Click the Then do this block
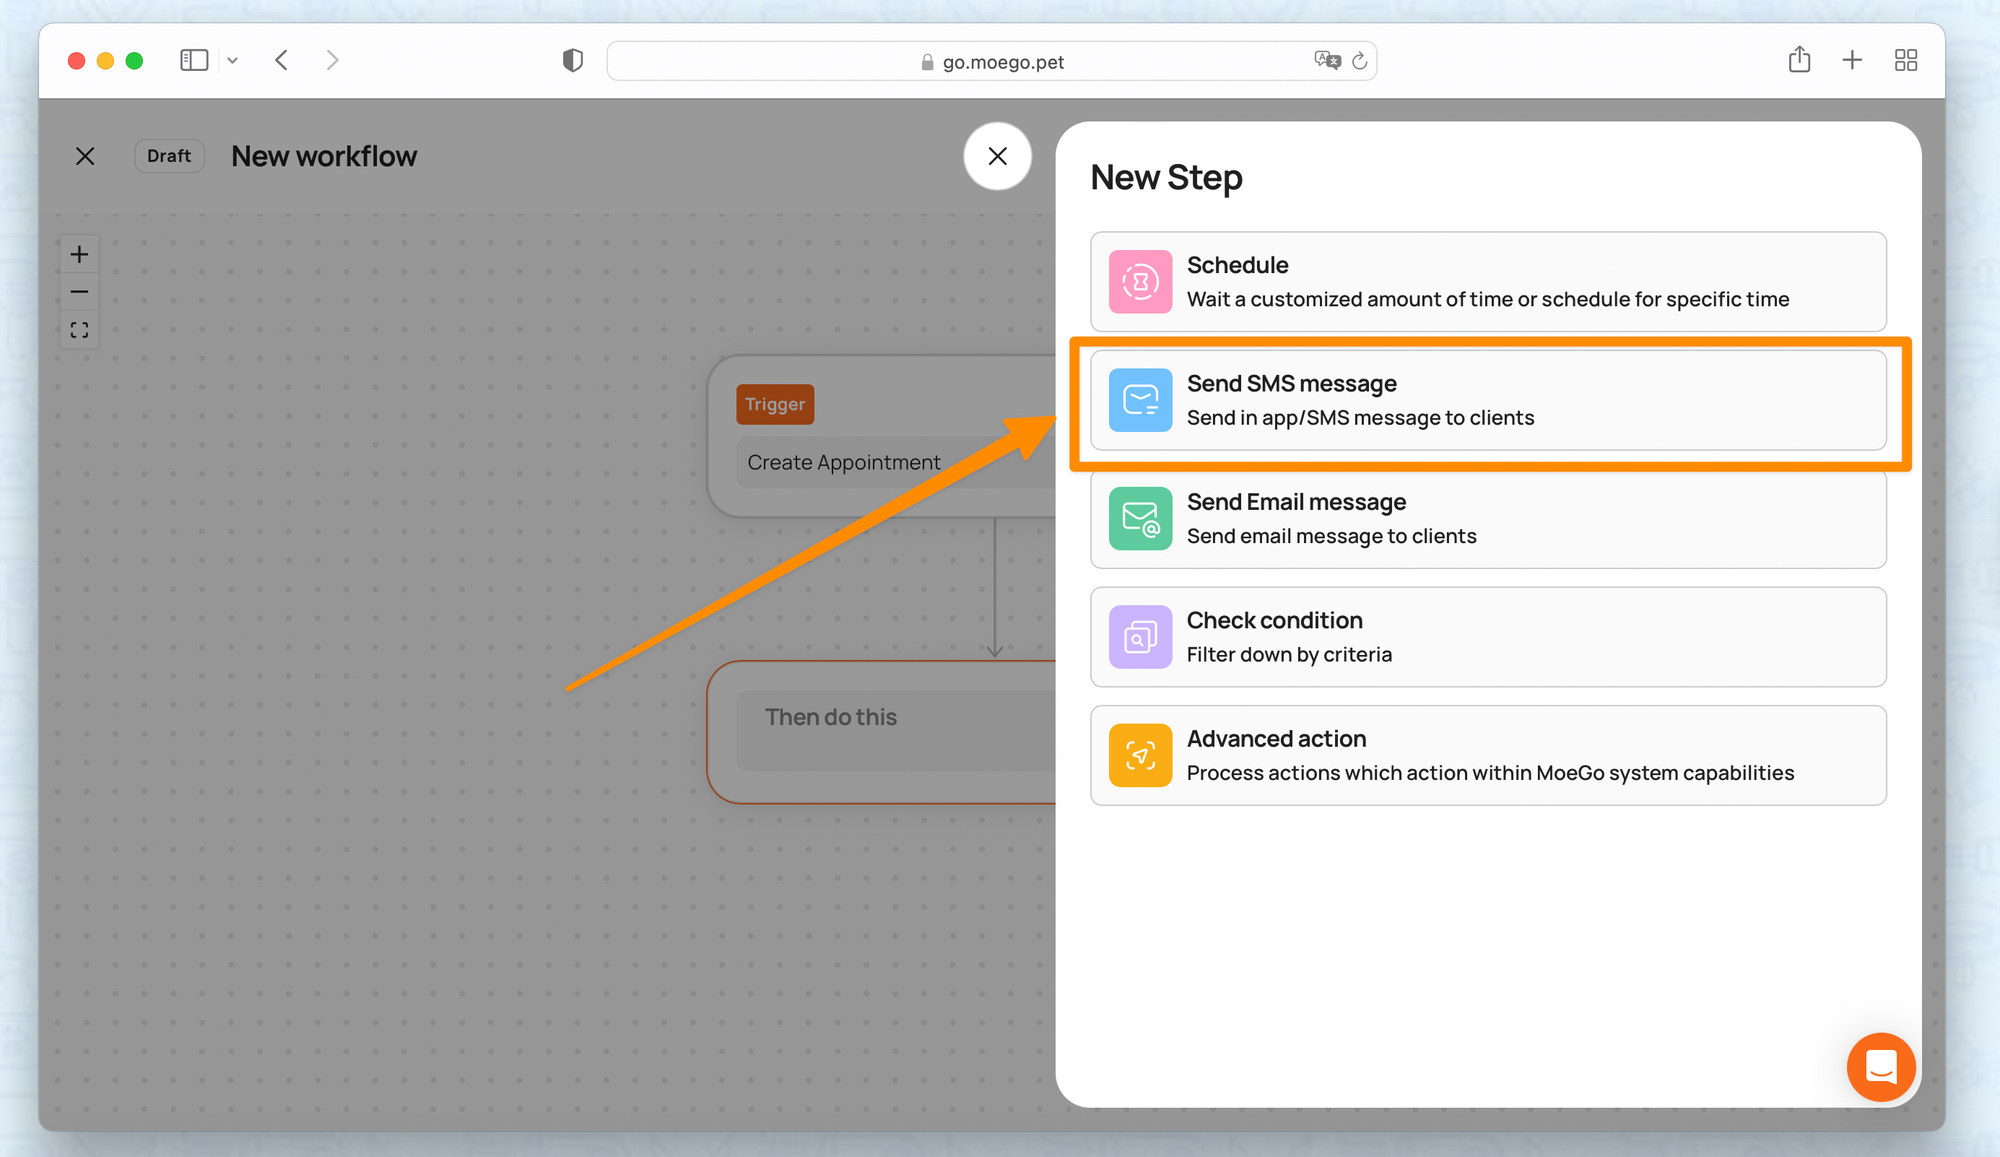The image size is (2000, 1157). pyautogui.click(x=880, y=730)
